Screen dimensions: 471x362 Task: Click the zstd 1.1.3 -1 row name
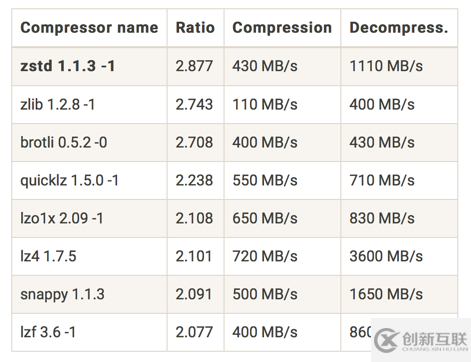coord(68,66)
